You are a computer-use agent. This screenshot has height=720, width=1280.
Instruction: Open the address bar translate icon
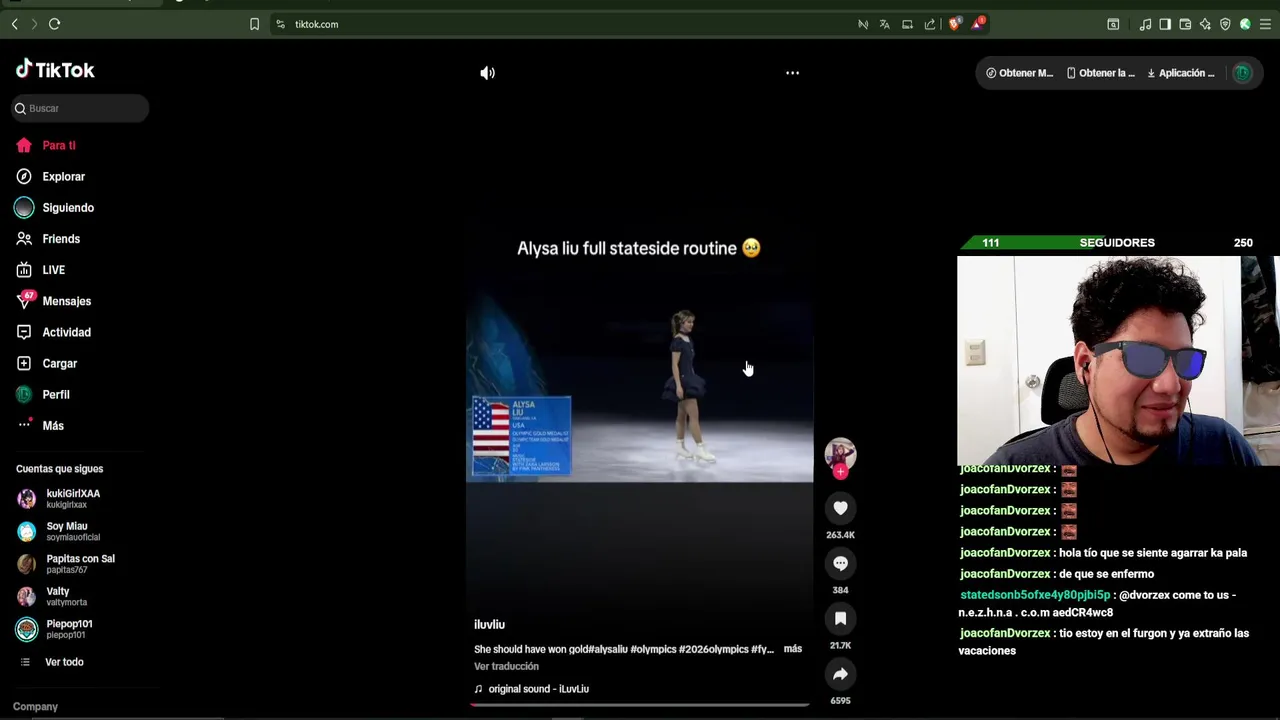pos(884,24)
